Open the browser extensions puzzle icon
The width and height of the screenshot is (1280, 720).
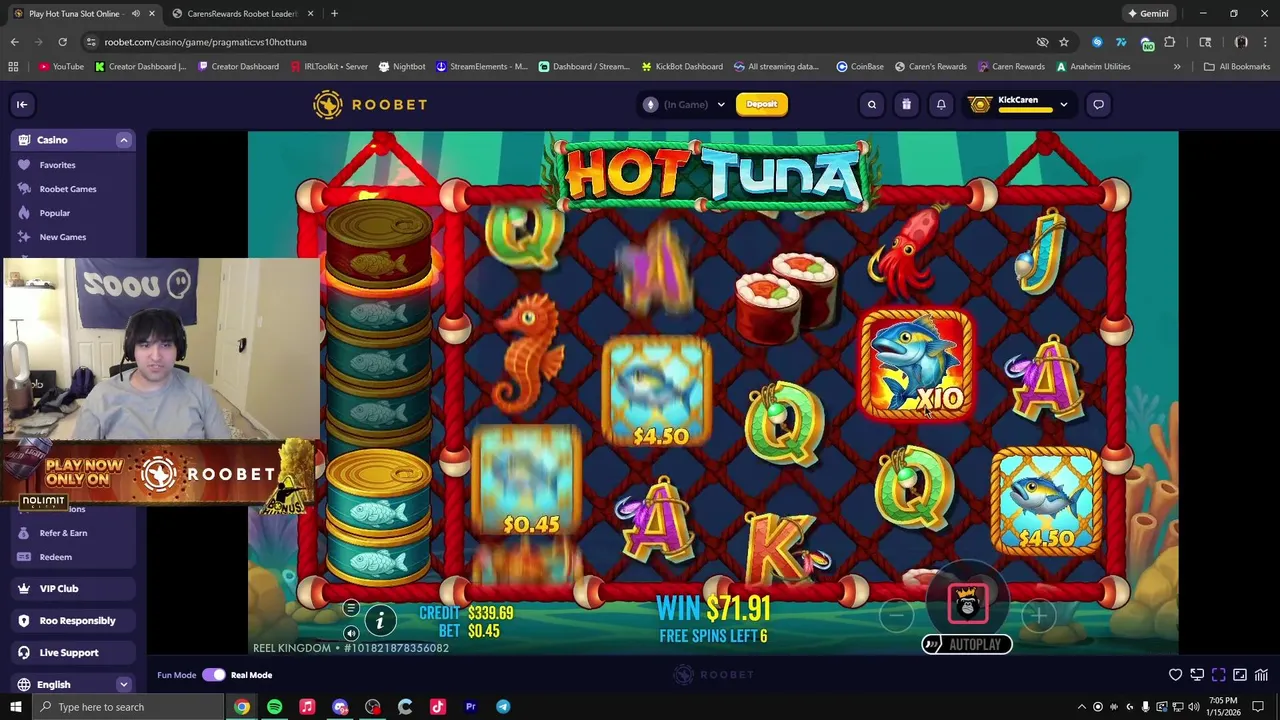(1170, 42)
